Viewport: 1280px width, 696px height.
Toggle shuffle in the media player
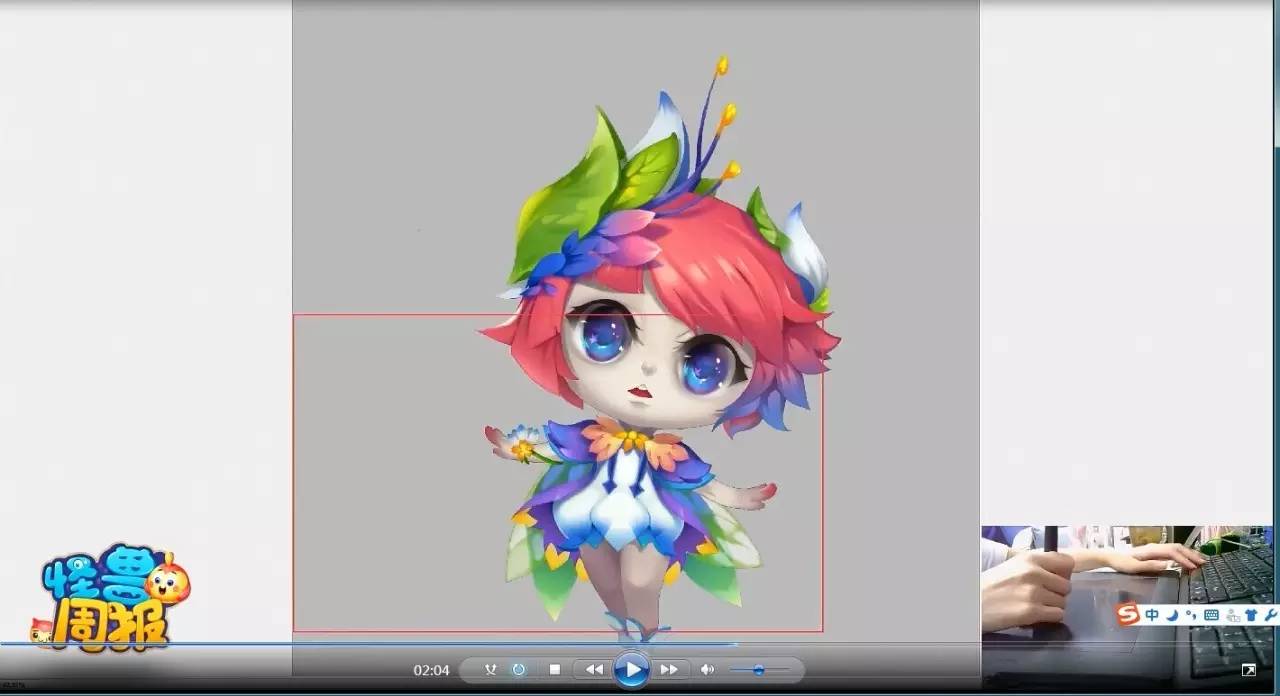click(490, 669)
